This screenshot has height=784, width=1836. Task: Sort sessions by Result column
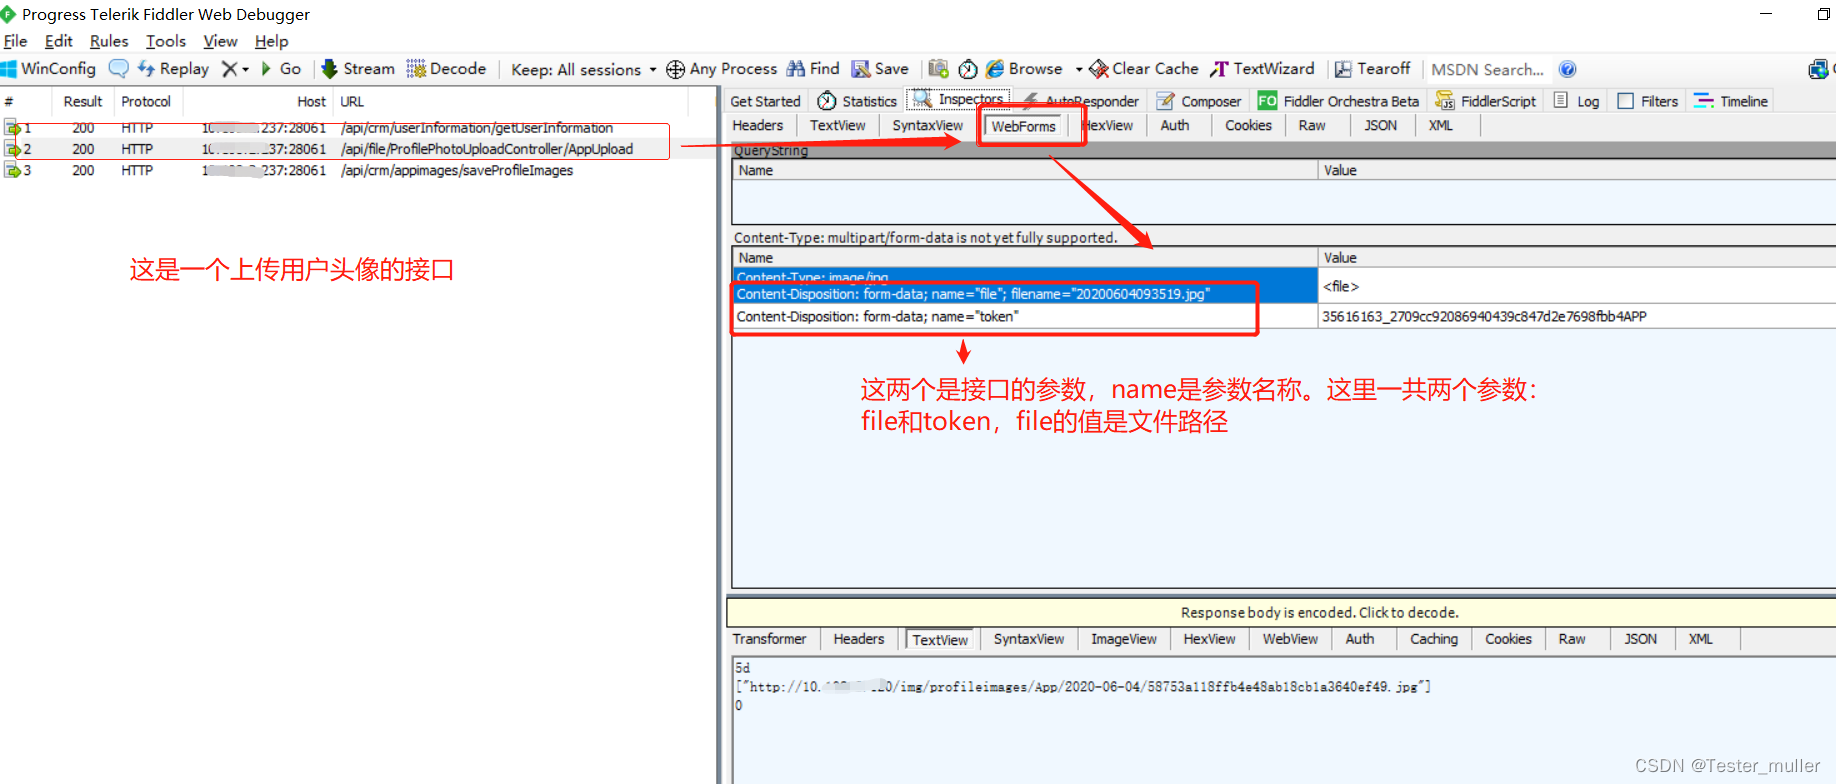point(83,101)
